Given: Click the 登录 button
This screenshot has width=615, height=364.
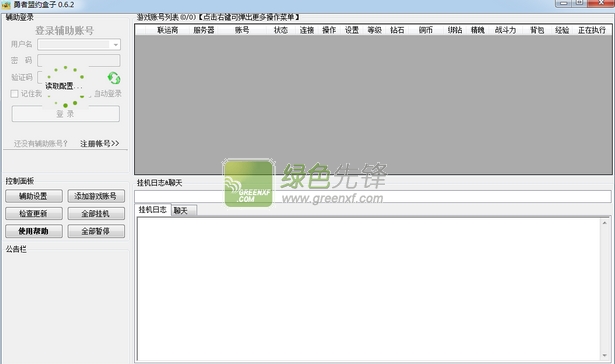Looking at the screenshot, I should [x=66, y=114].
